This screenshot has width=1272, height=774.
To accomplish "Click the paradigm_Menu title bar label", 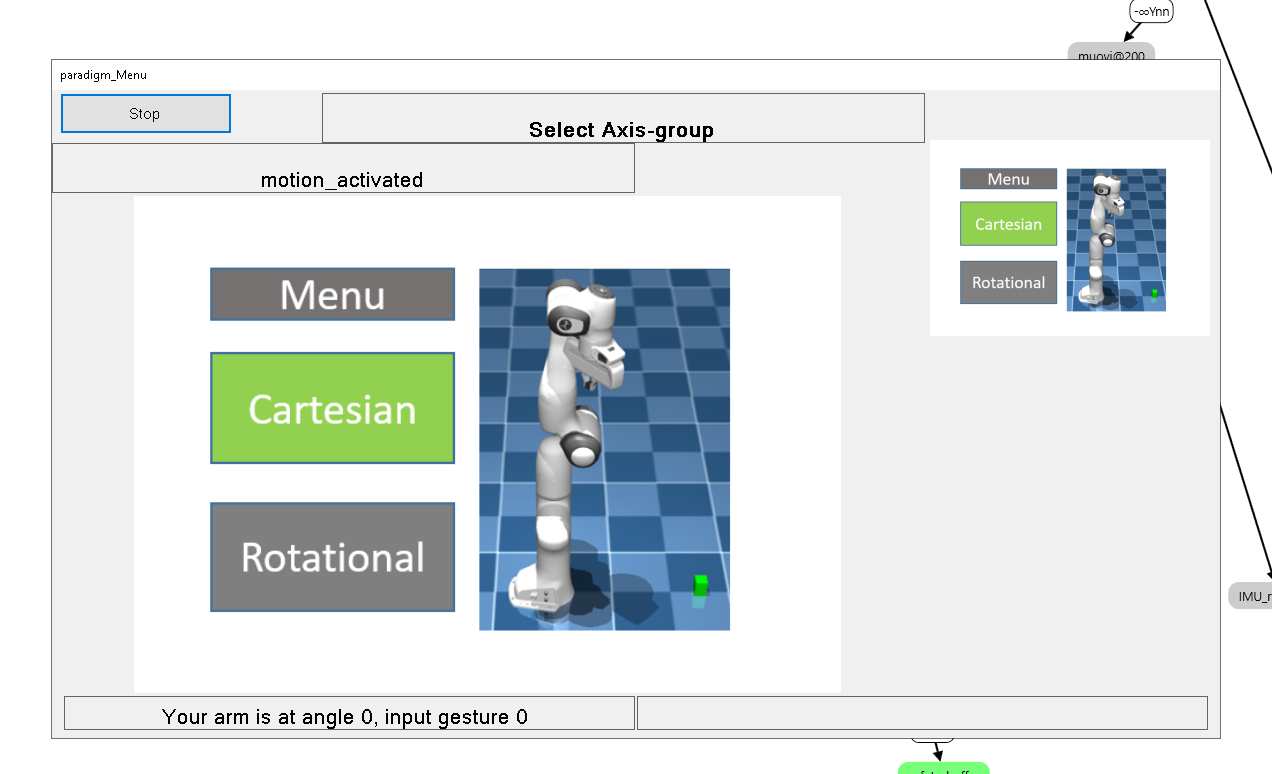I will (101, 74).
